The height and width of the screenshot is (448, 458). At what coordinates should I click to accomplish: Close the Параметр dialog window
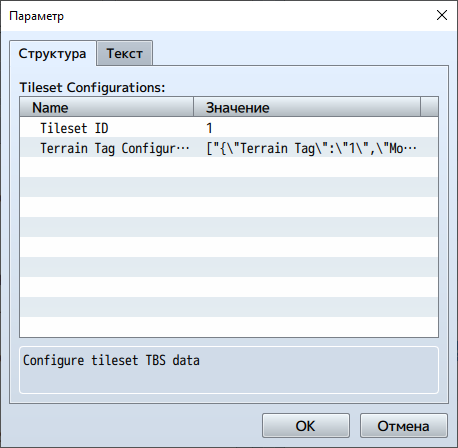[442, 15]
